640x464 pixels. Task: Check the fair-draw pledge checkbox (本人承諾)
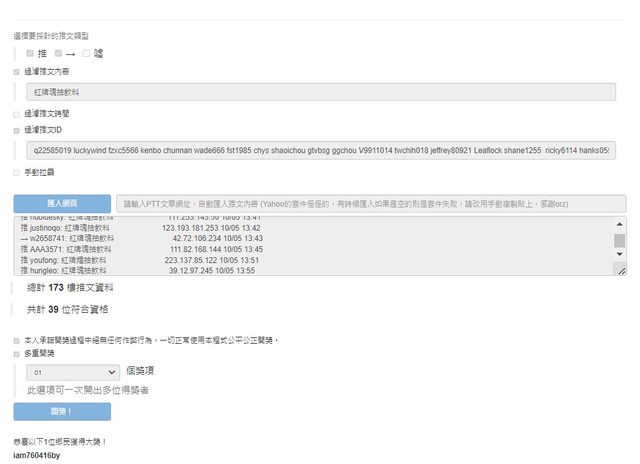point(17,340)
